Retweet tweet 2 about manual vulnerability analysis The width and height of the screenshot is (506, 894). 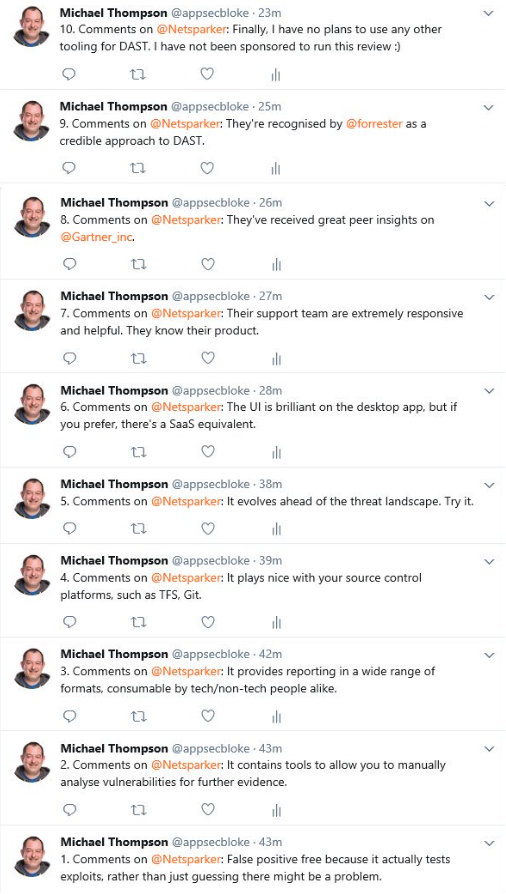pos(138,810)
